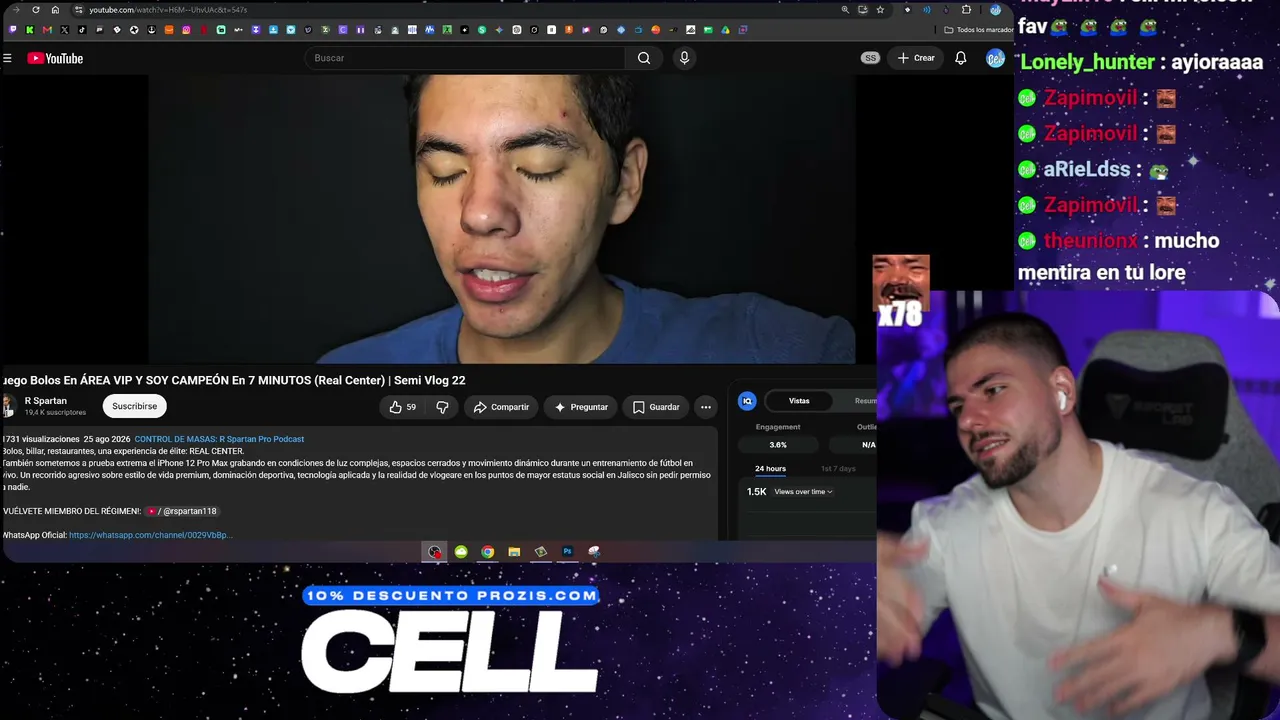Click the YouTube search magnifier button

644,58
